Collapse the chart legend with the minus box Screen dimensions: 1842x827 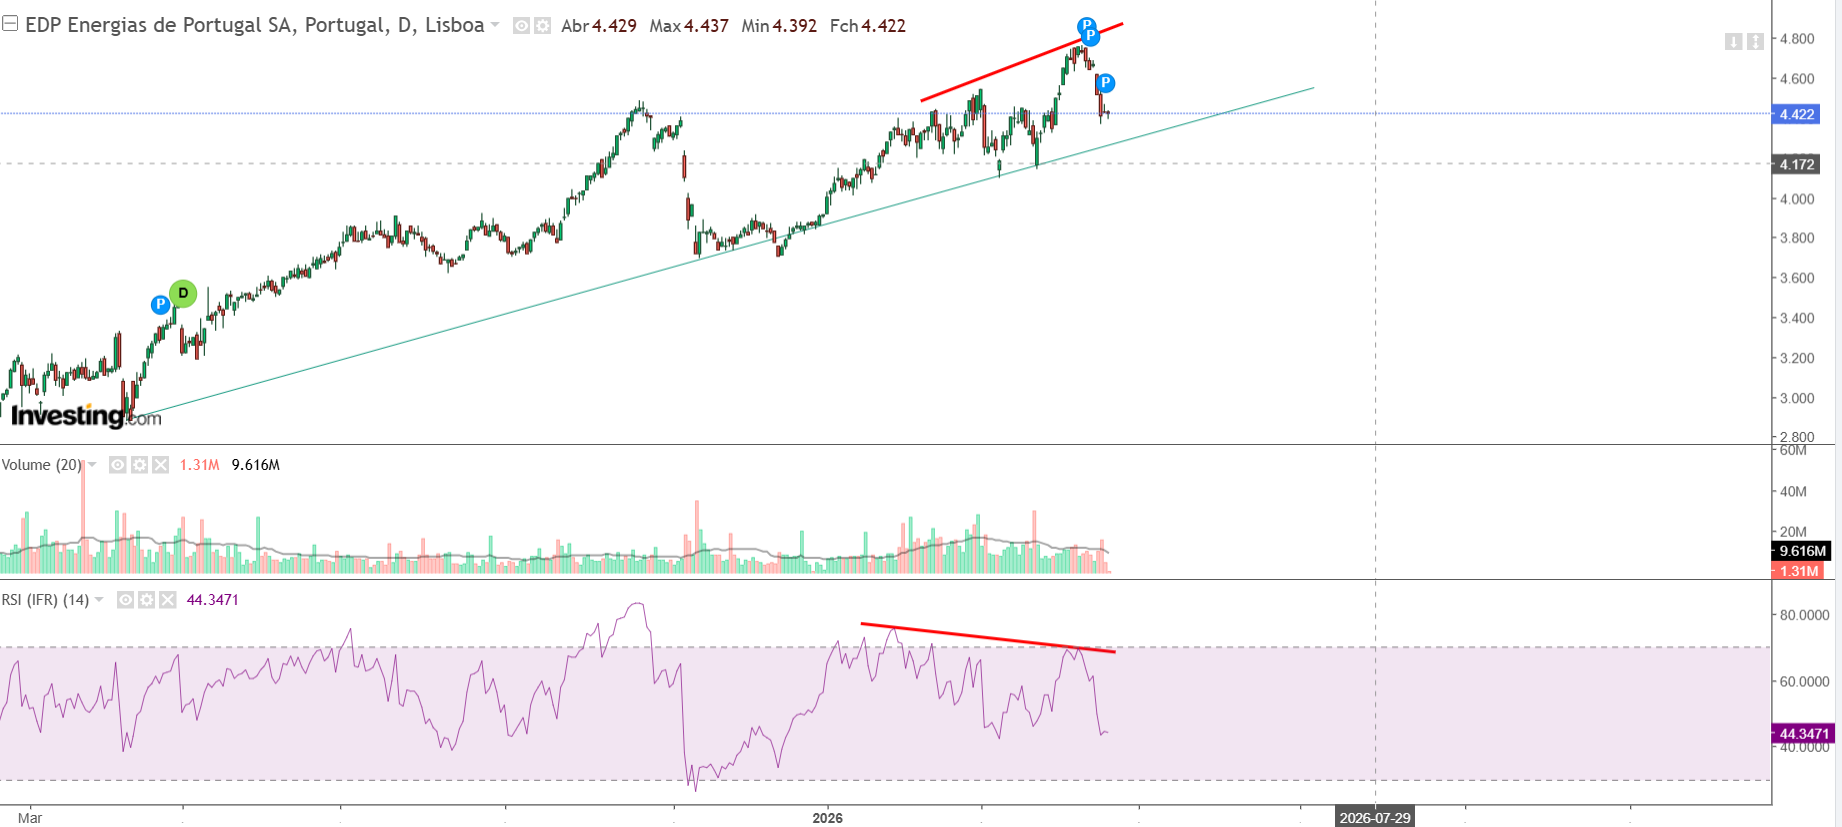(x=10, y=24)
